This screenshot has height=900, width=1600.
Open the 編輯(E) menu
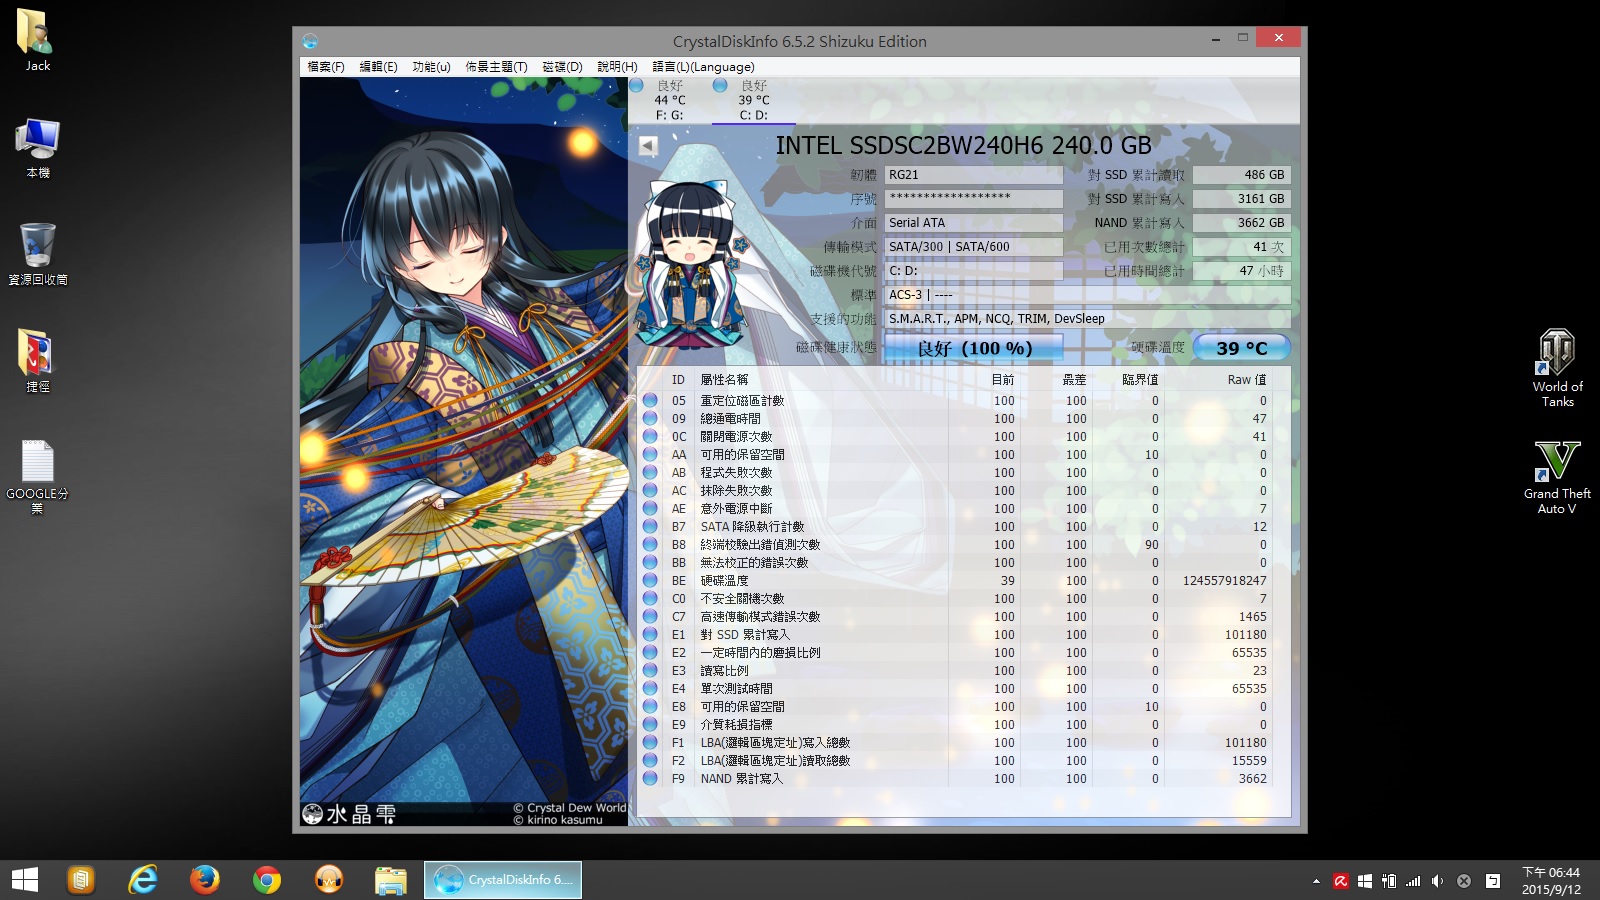point(378,67)
